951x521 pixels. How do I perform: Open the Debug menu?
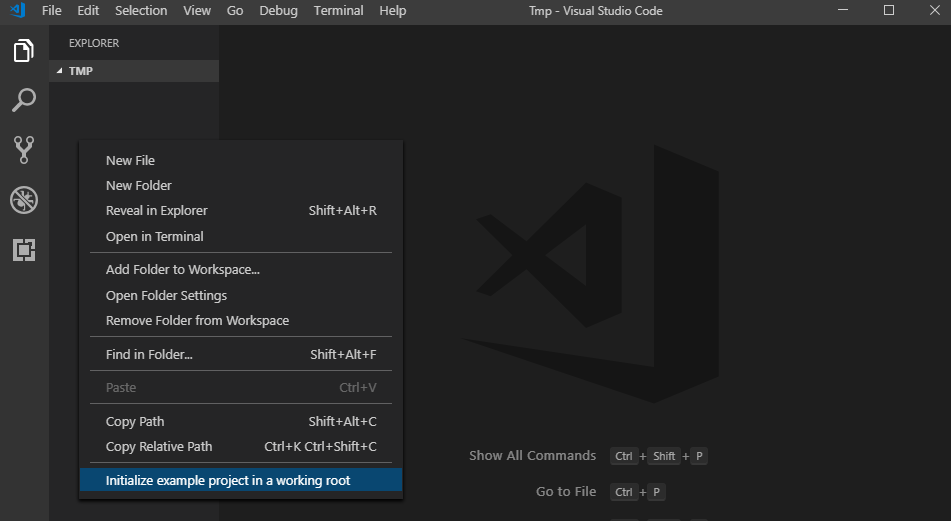(x=278, y=10)
